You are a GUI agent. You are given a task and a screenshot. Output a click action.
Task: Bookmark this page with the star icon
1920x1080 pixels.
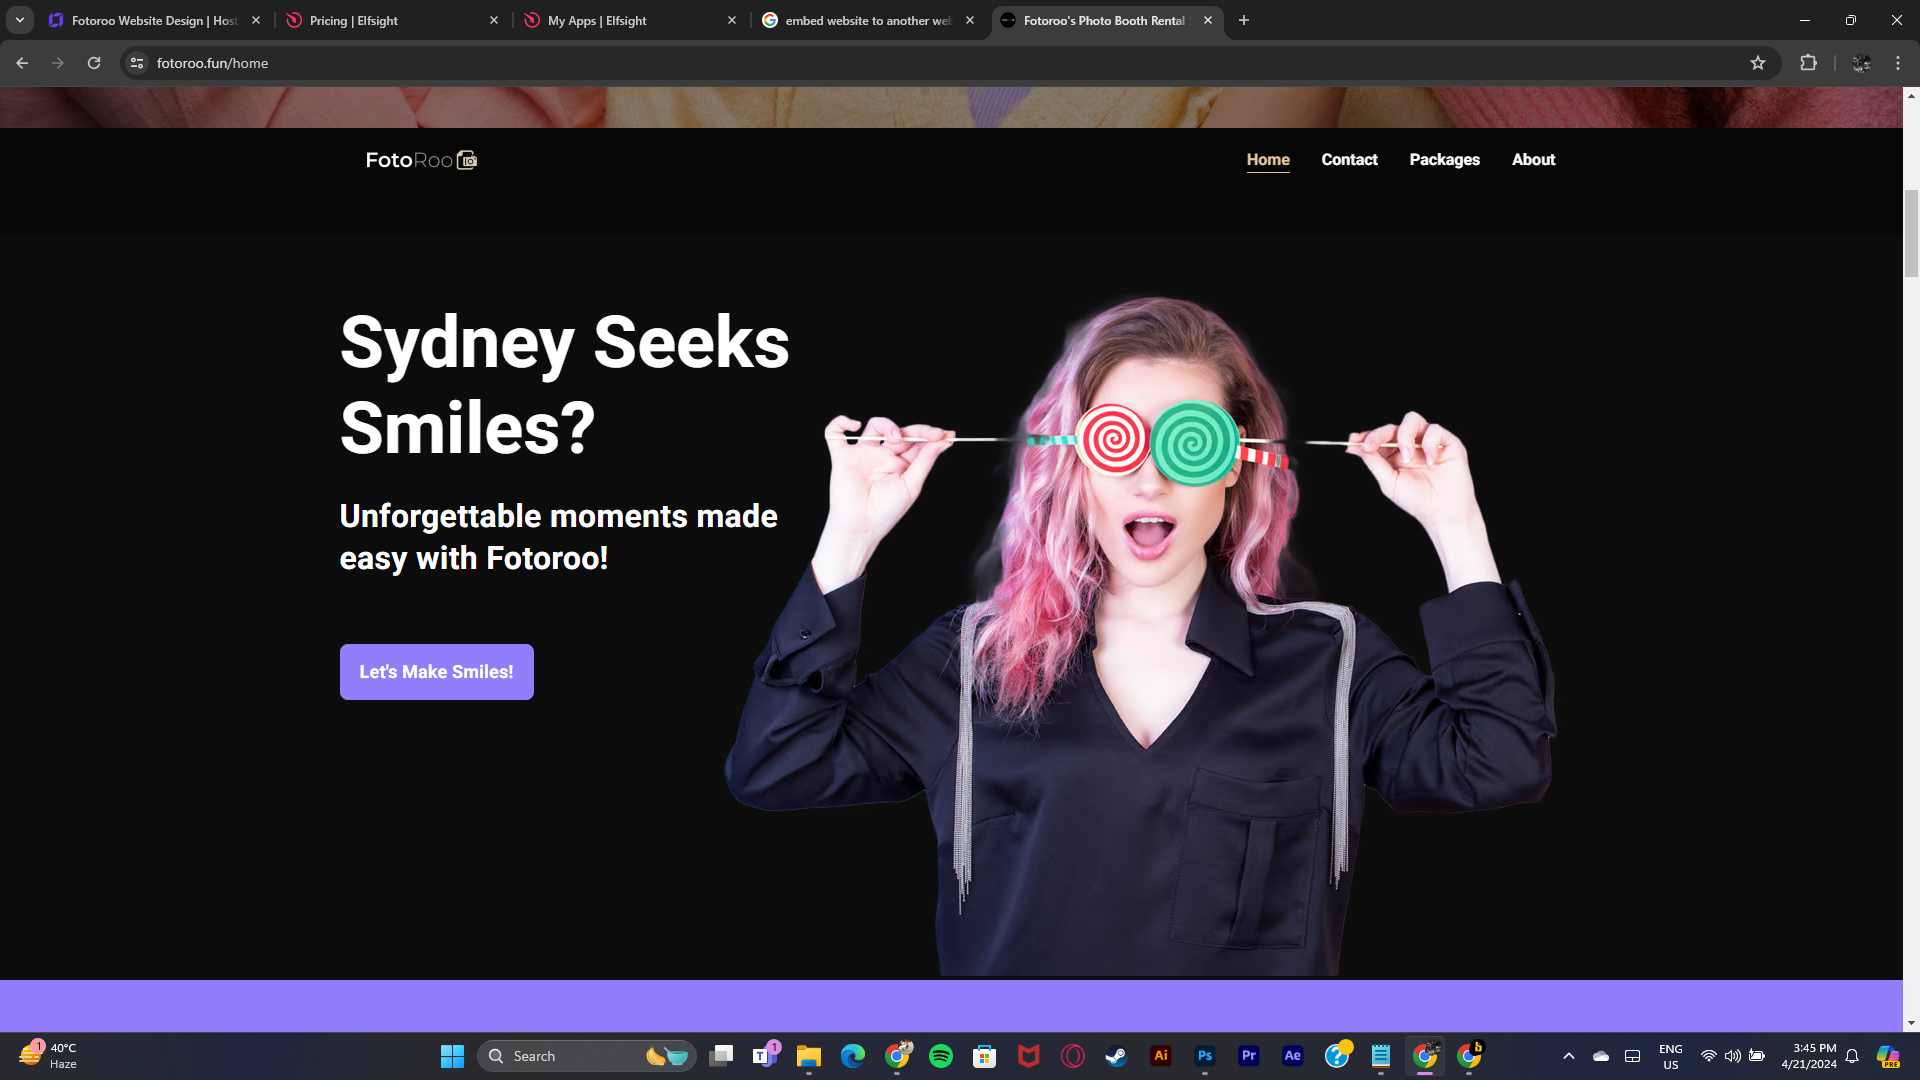click(x=1757, y=63)
